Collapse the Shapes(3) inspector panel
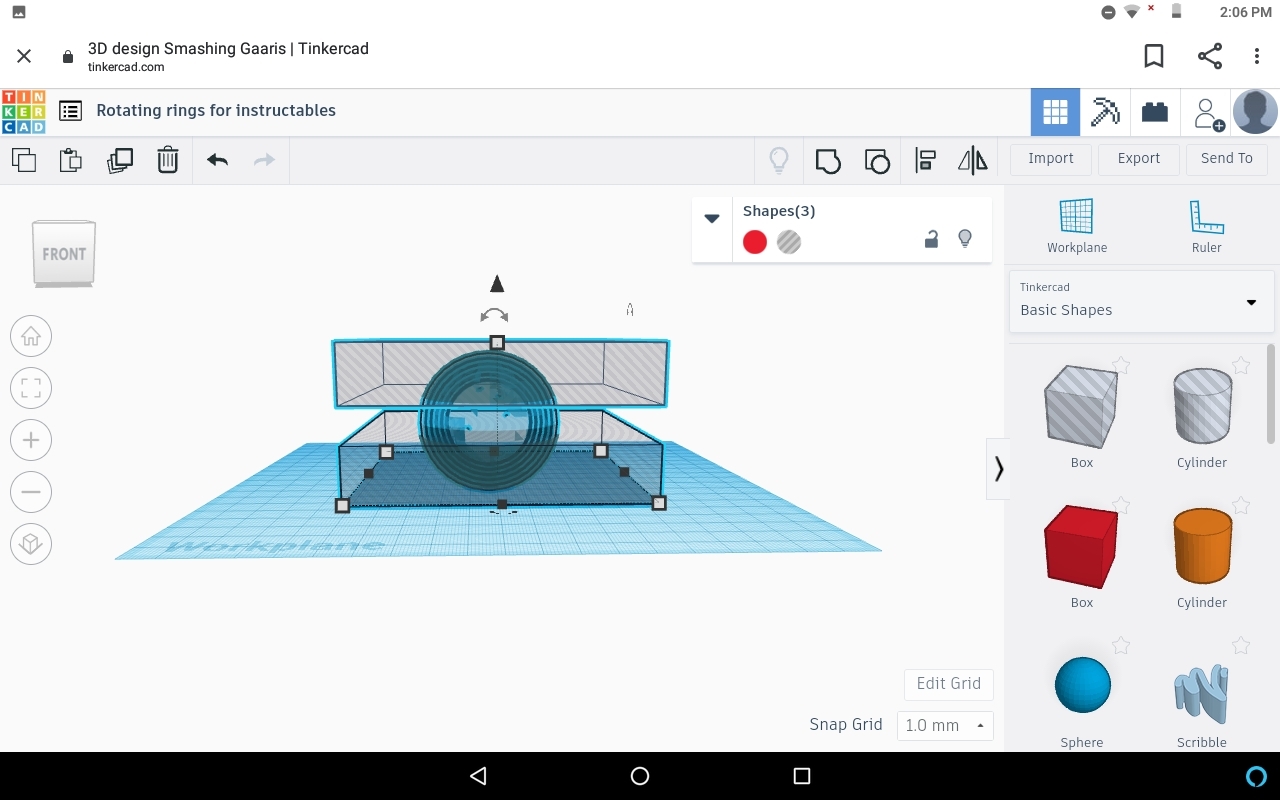1280x800 pixels. 712,218
